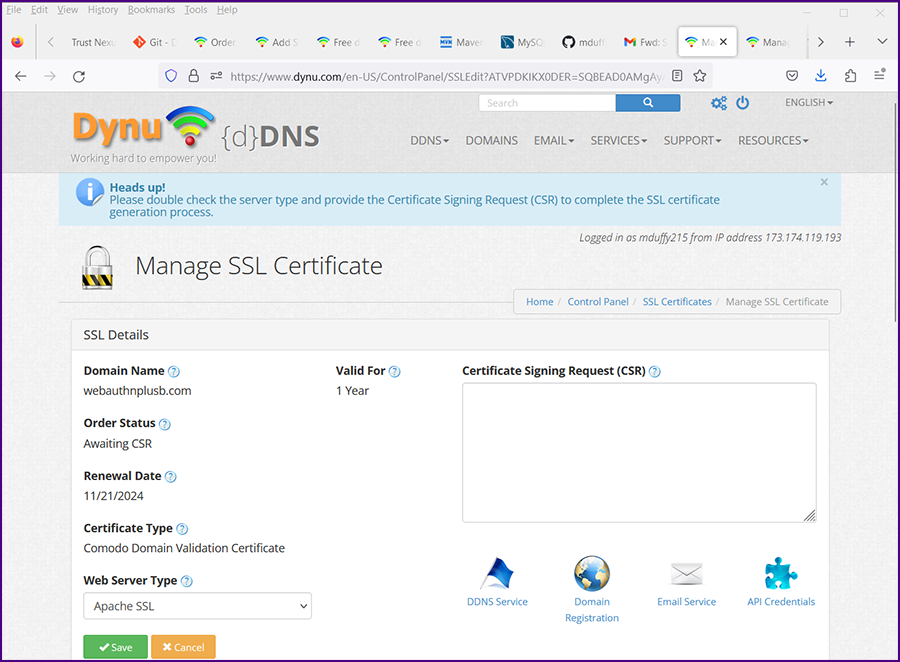Open the History menu
Viewport: 900px width, 662px height.
click(103, 10)
